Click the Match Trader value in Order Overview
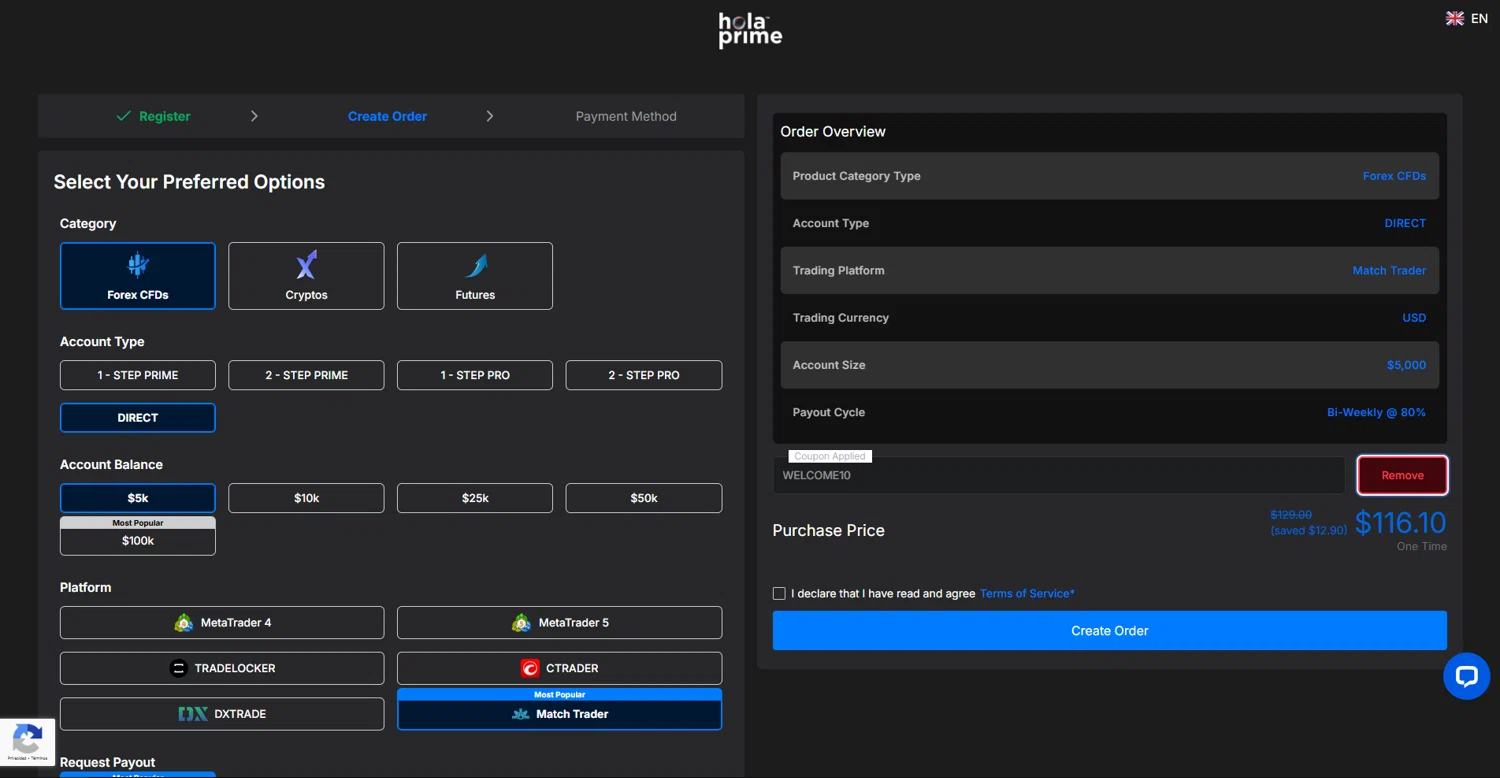 point(1389,271)
